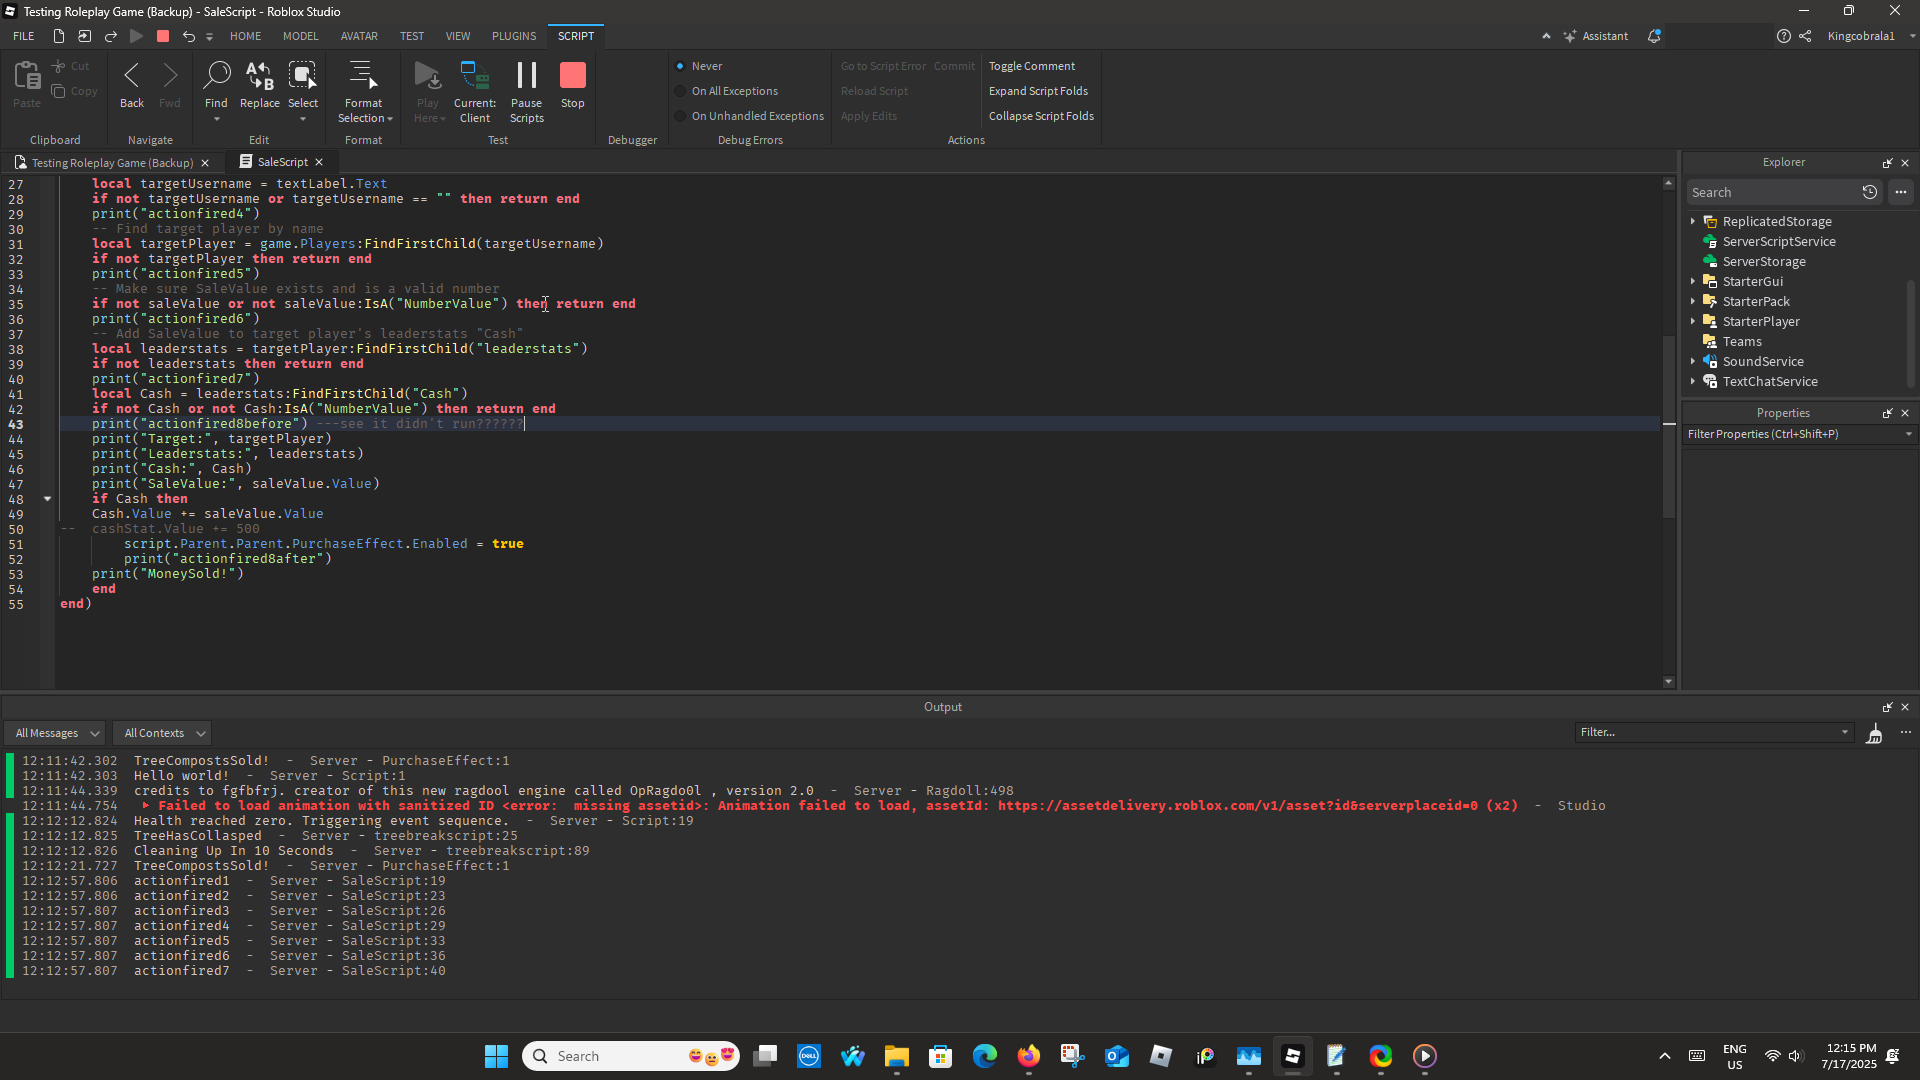Select the Never debug errors option

click(x=680, y=66)
